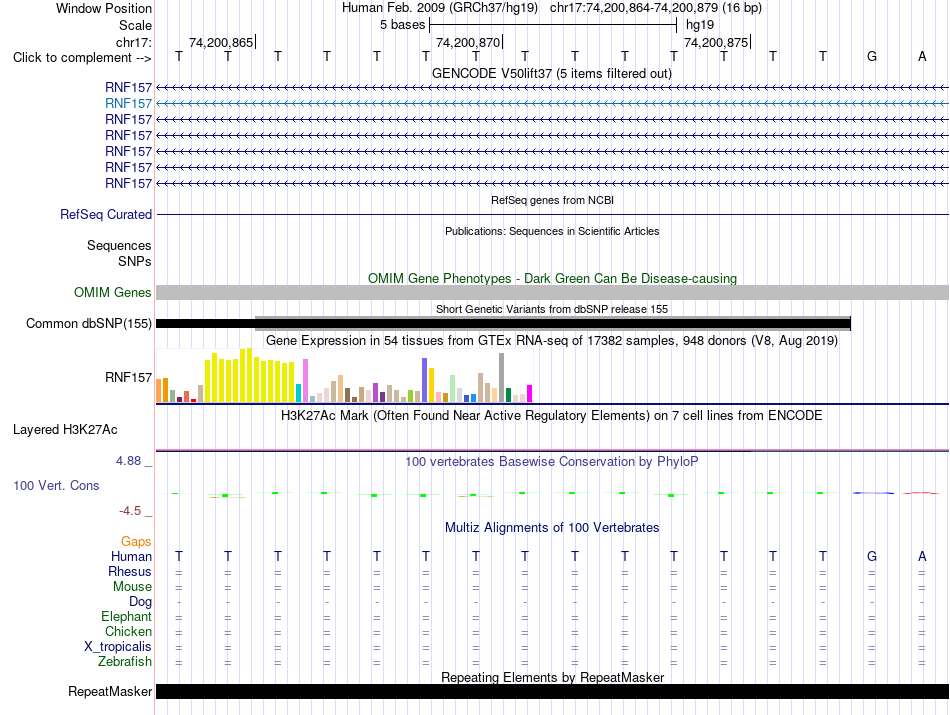Select the G base in the complement sequence row
The image size is (950, 715).
pos(872,56)
